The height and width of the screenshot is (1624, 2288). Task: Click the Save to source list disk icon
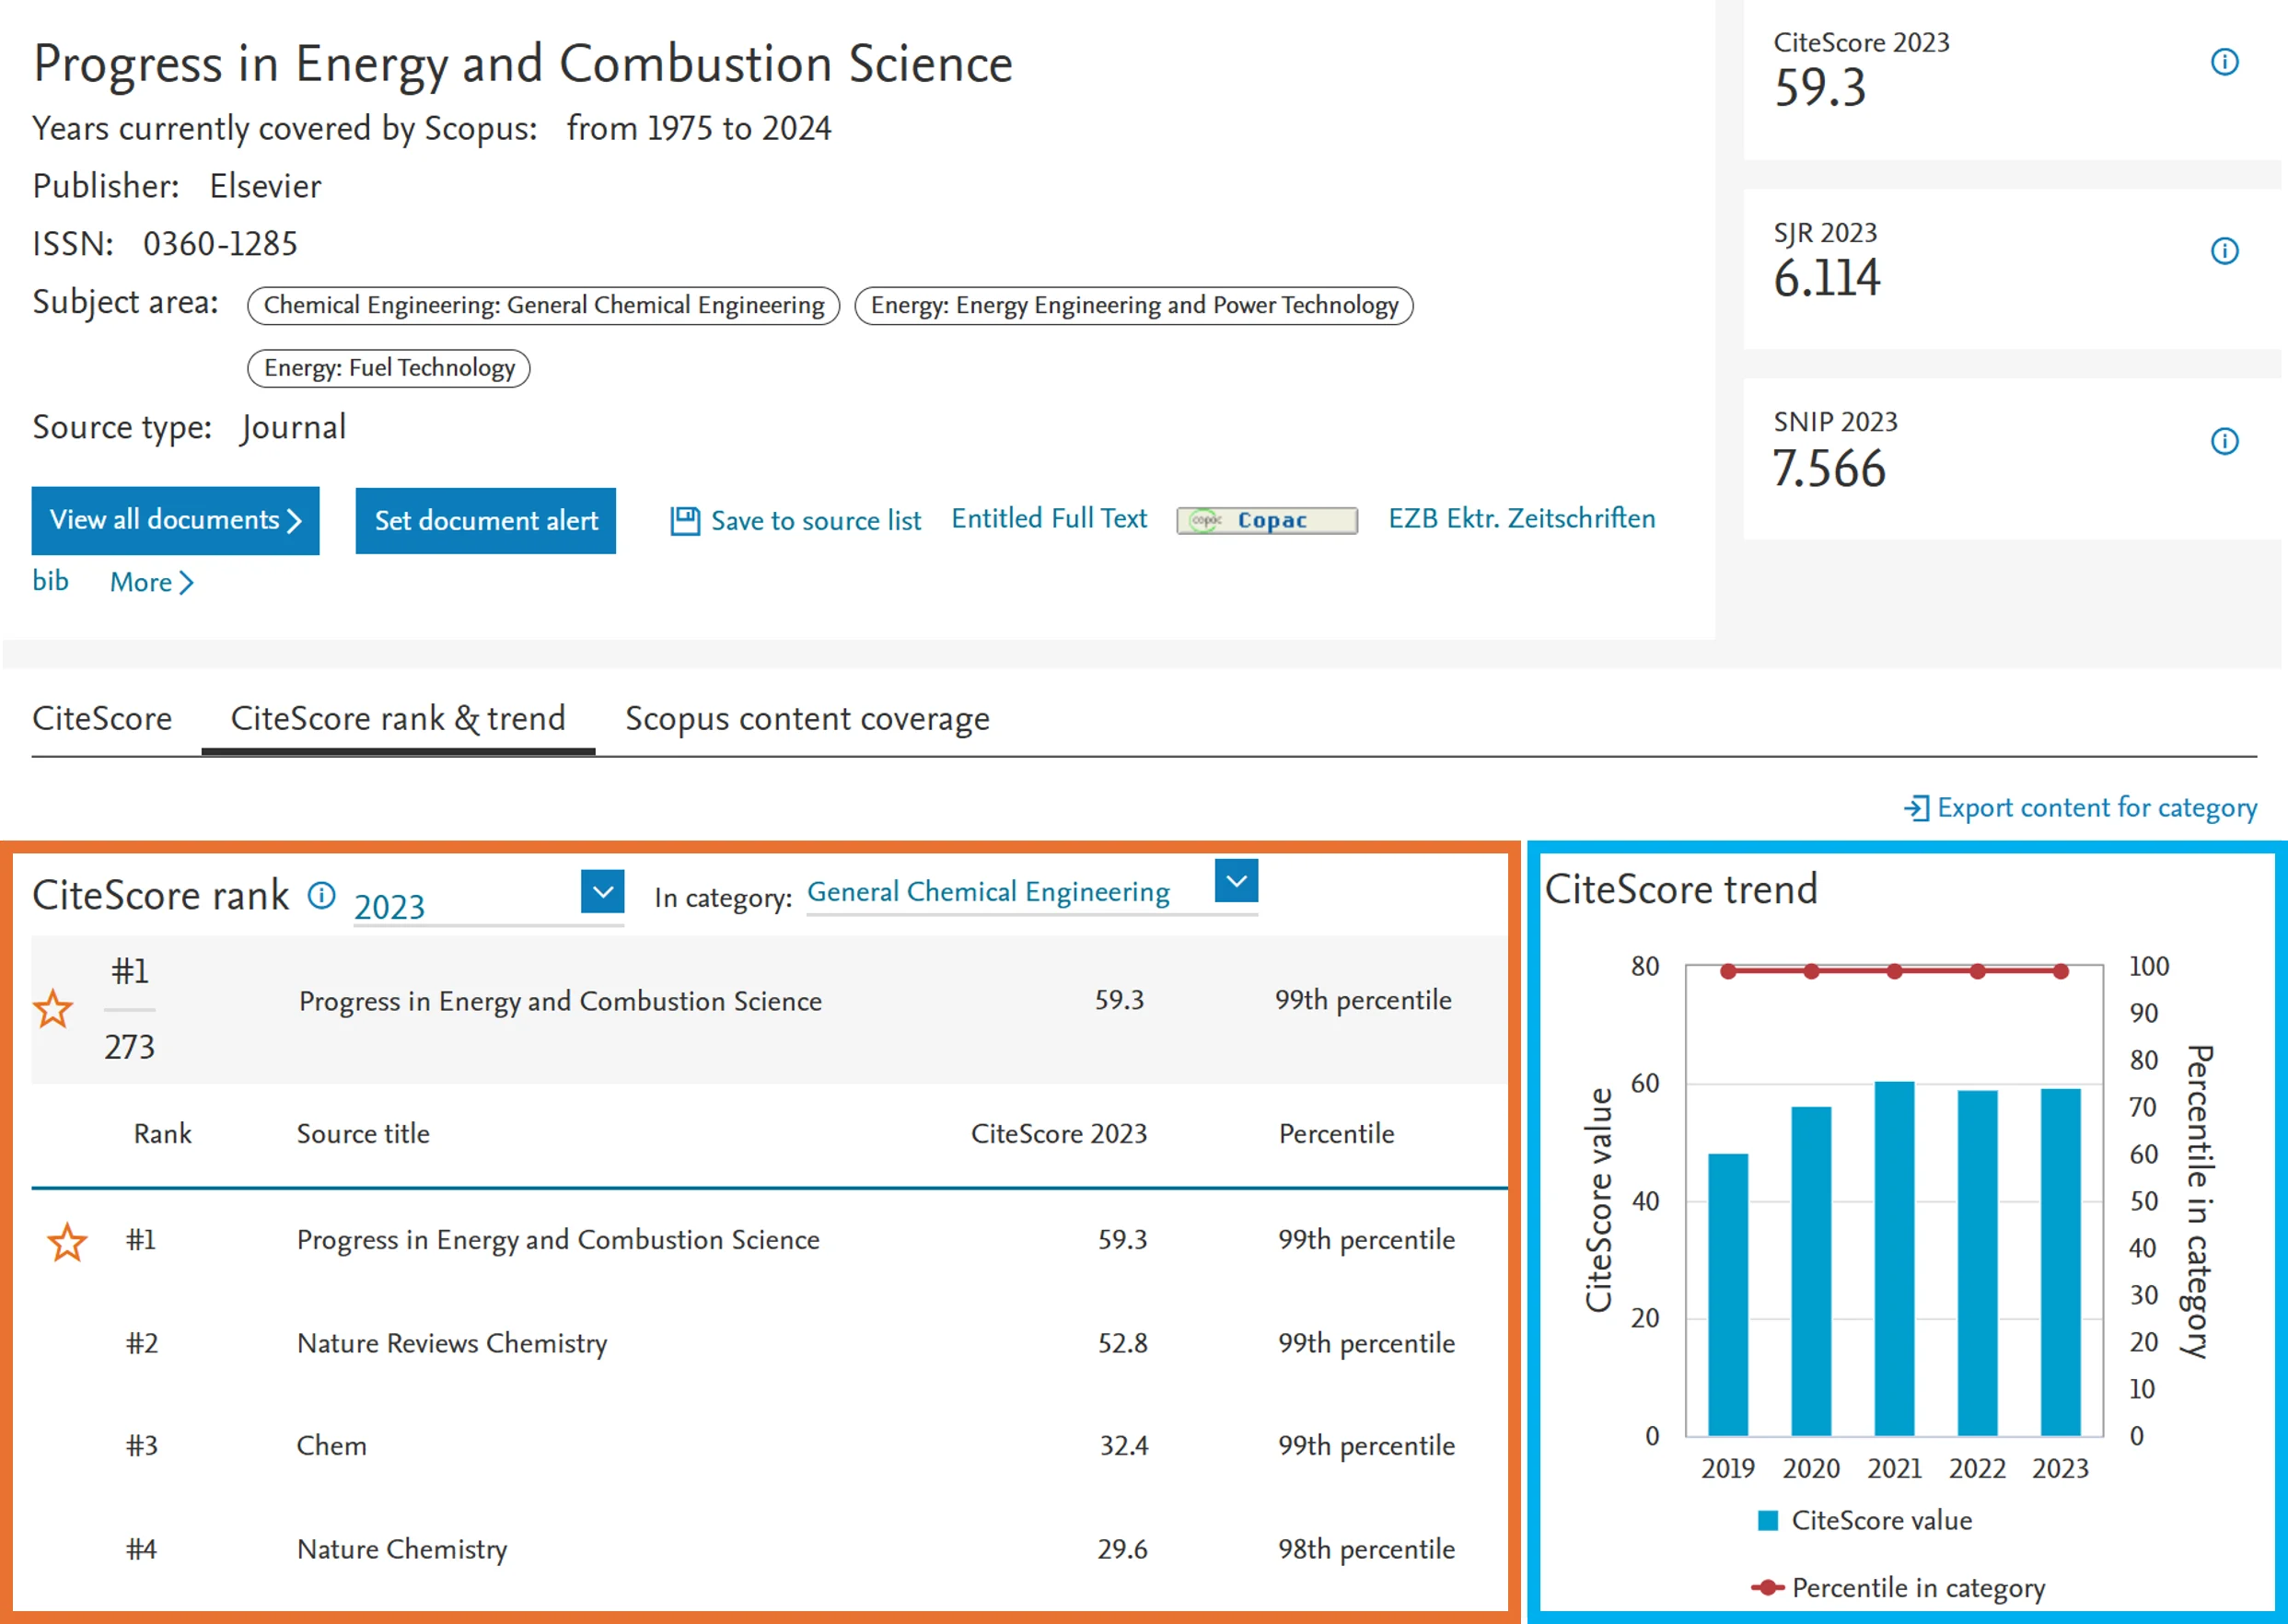click(685, 521)
